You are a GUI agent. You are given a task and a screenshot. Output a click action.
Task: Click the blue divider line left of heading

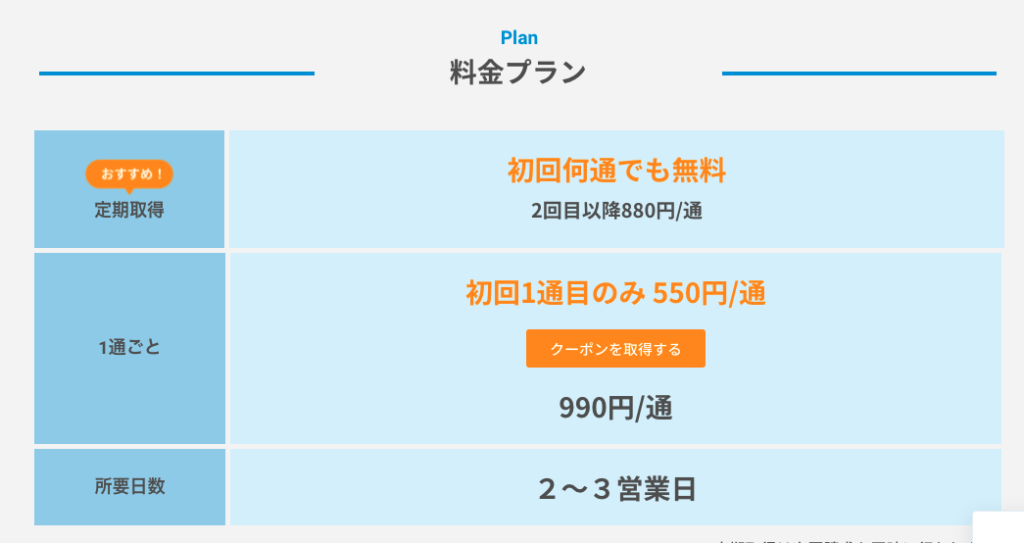pyautogui.click(x=176, y=73)
